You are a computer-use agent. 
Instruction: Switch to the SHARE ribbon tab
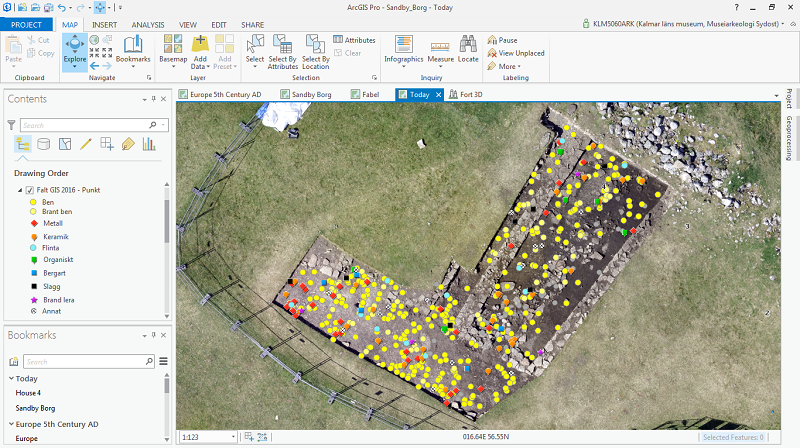[253, 24]
